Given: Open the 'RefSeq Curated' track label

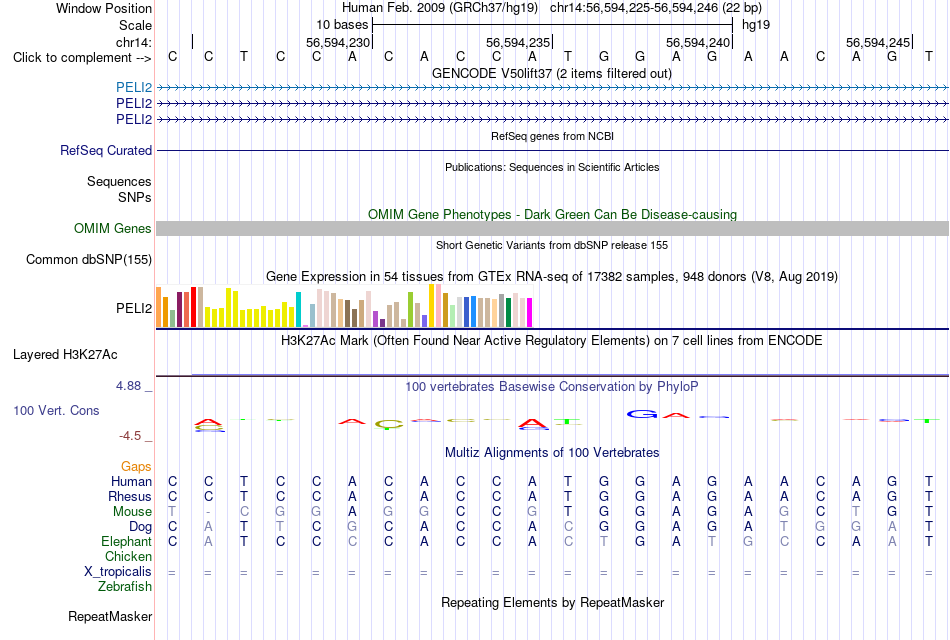Looking at the screenshot, I should click(x=106, y=150).
